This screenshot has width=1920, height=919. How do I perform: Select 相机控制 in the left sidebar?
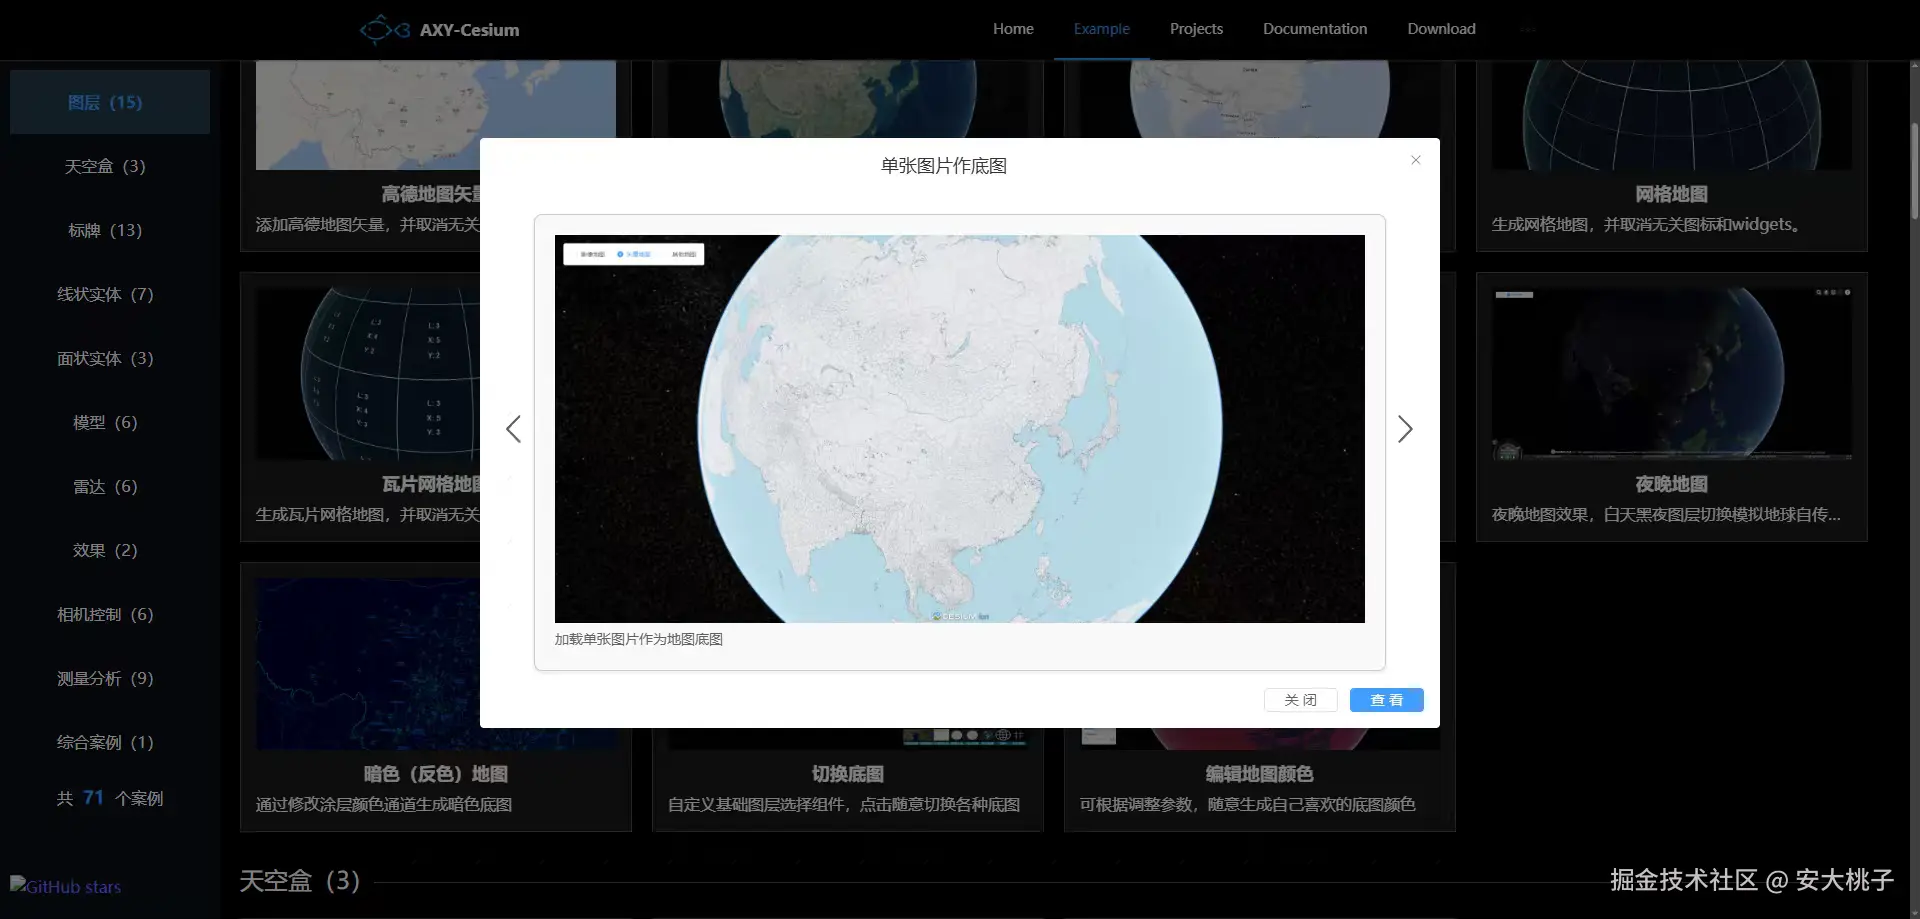(105, 614)
